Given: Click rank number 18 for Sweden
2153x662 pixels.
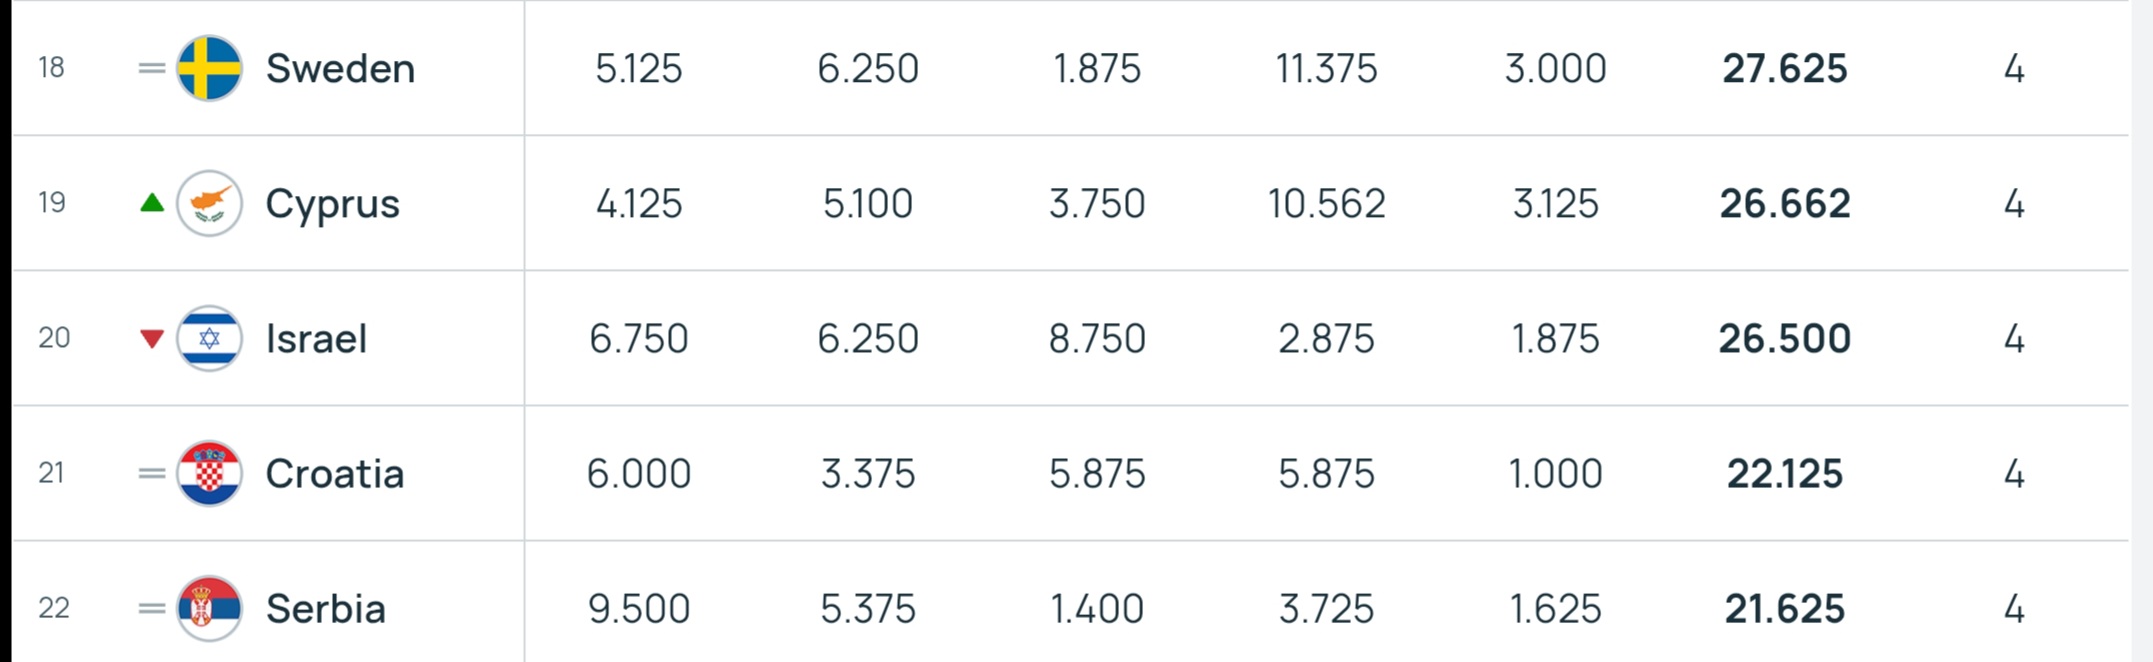Looking at the screenshot, I should click(51, 67).
